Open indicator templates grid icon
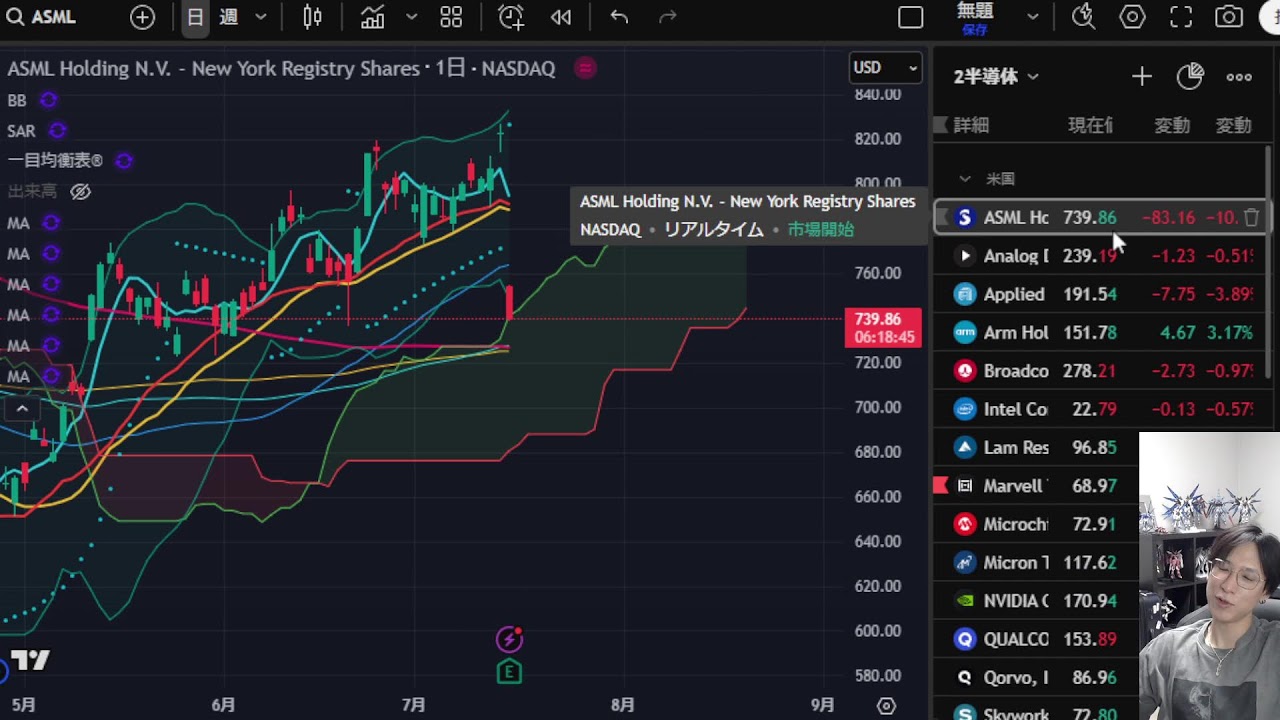The image size is (1280, 720). tap(451, 17)
